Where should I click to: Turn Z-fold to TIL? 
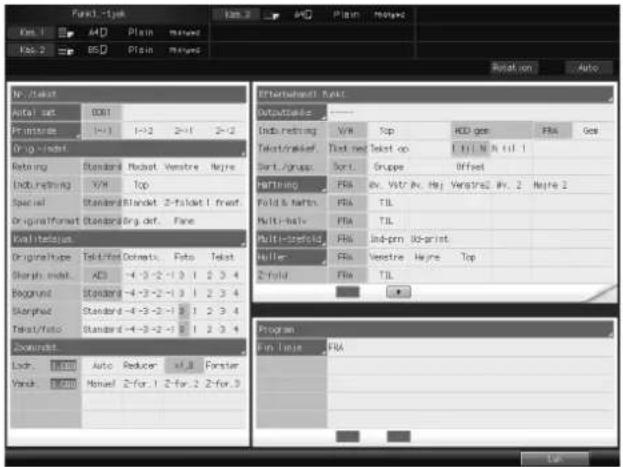(x=386, y=275)
